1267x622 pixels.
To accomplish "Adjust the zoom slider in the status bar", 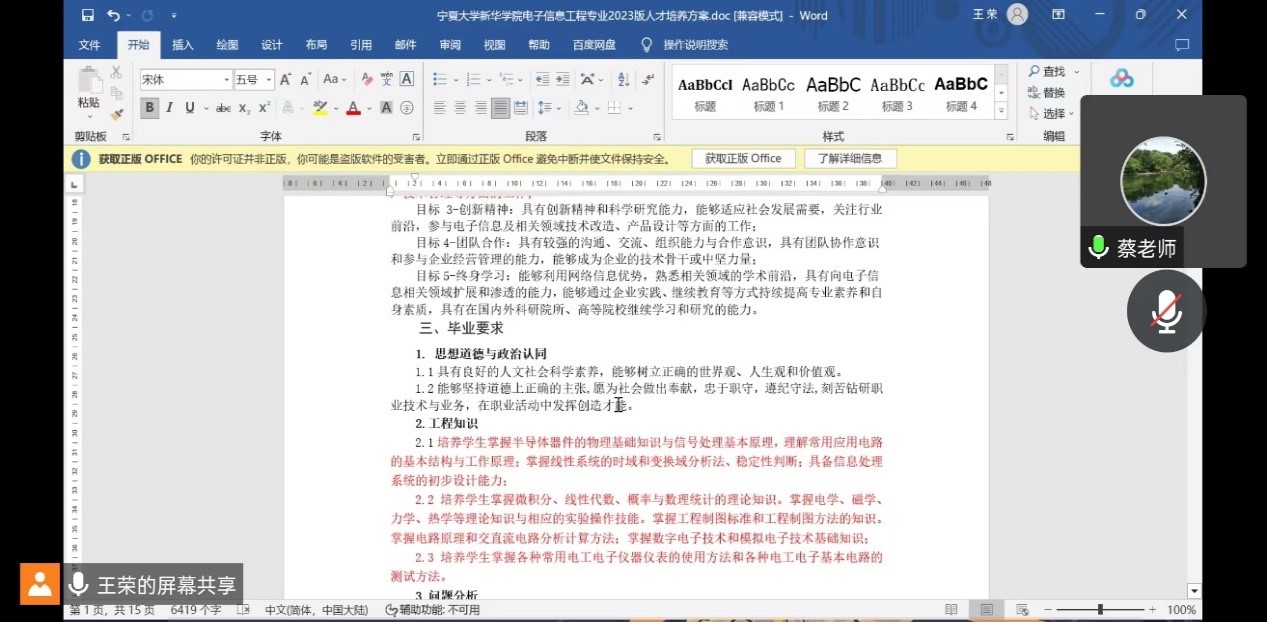I will pyautogui.click(x=1100, y=610).
